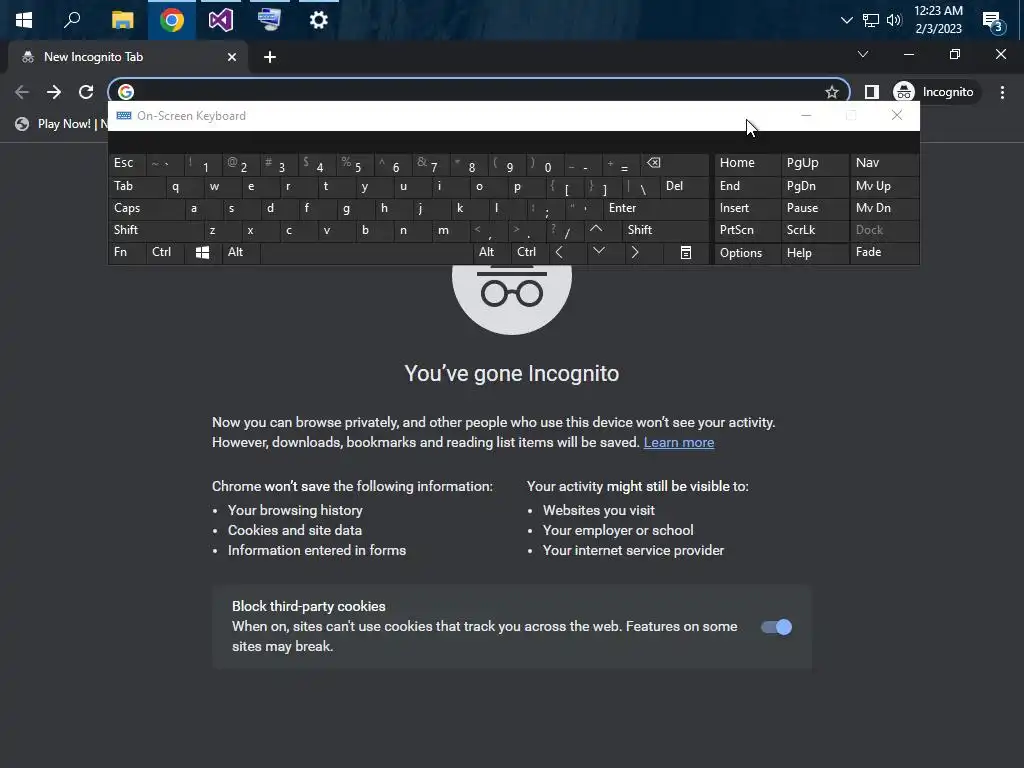
Task: Toggle the left Alt key
Action: (240, 252)
